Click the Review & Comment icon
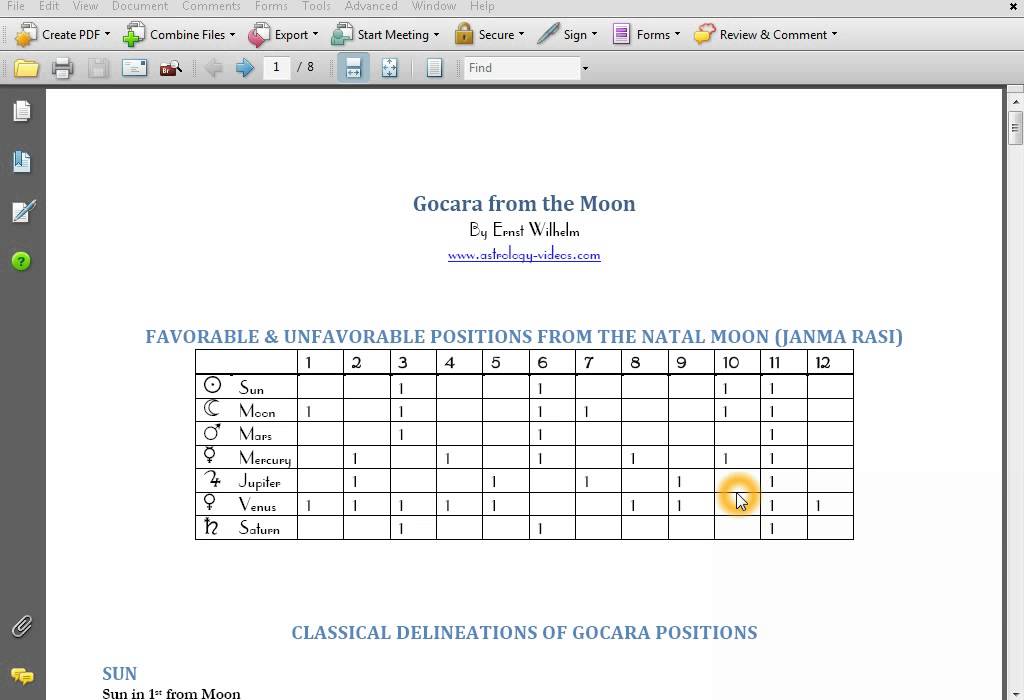Image resolution: width=1024 pixels, height=700 pixels. (704, 34)
